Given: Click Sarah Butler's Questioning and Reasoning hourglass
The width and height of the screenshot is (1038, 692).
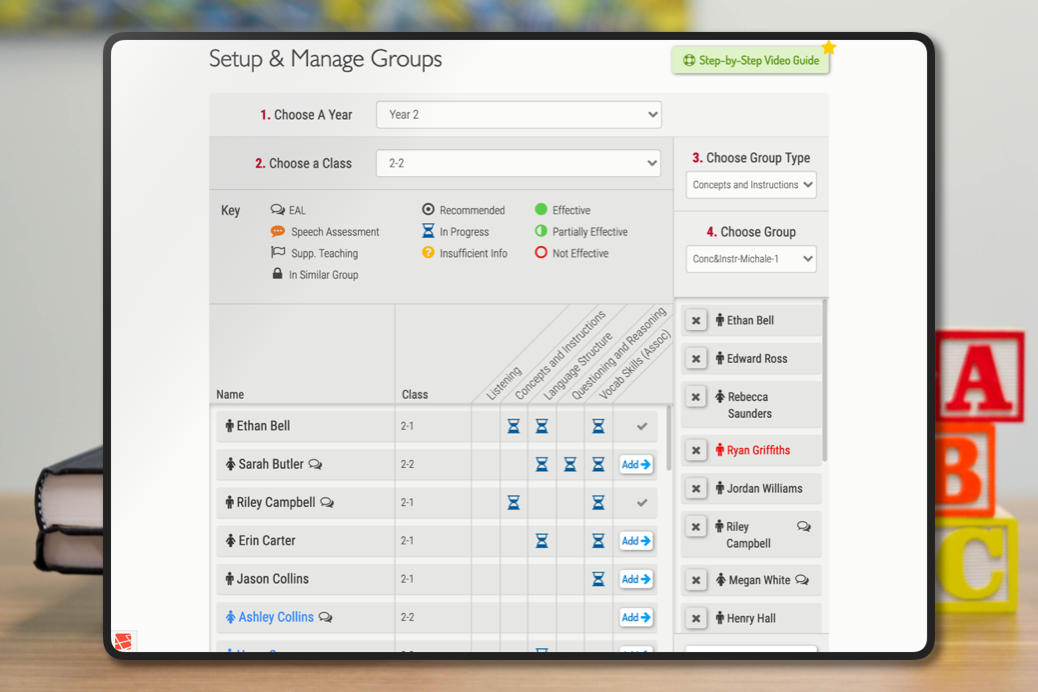Looking at the screenshot, I should coord(570,465).
